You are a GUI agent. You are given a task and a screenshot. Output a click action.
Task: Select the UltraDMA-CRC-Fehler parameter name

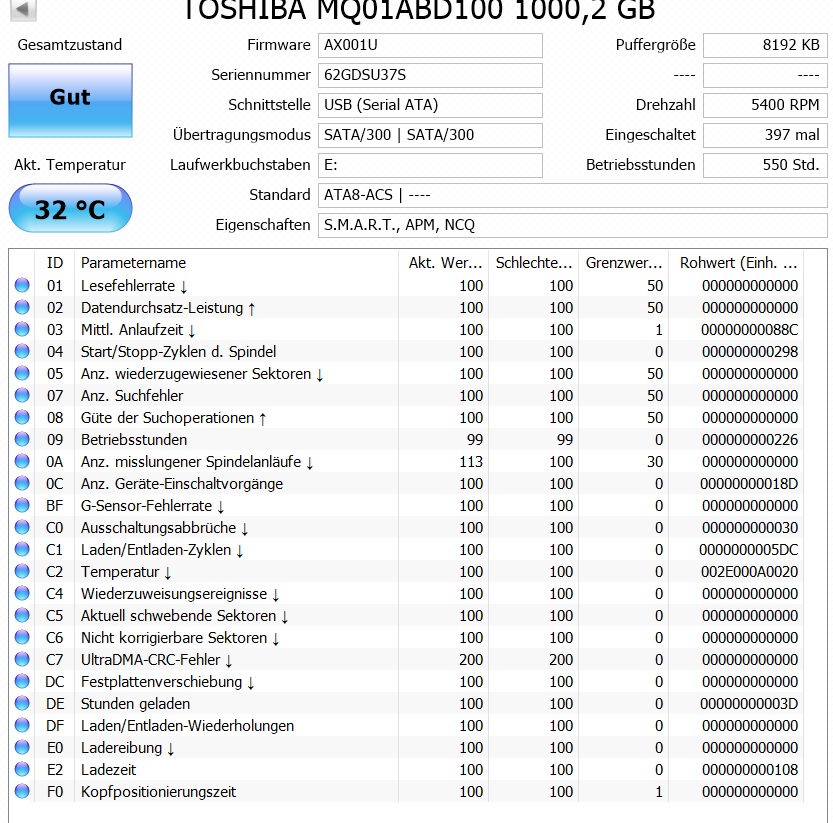coord(157,660)
